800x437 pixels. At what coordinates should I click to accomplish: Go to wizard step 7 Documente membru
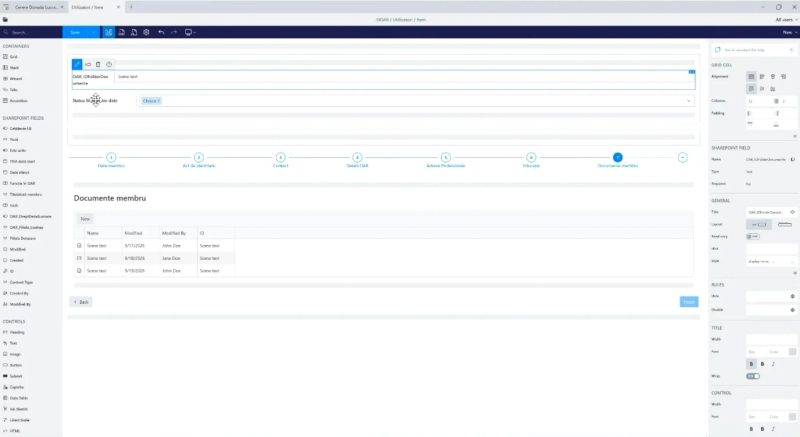point(617,158)
